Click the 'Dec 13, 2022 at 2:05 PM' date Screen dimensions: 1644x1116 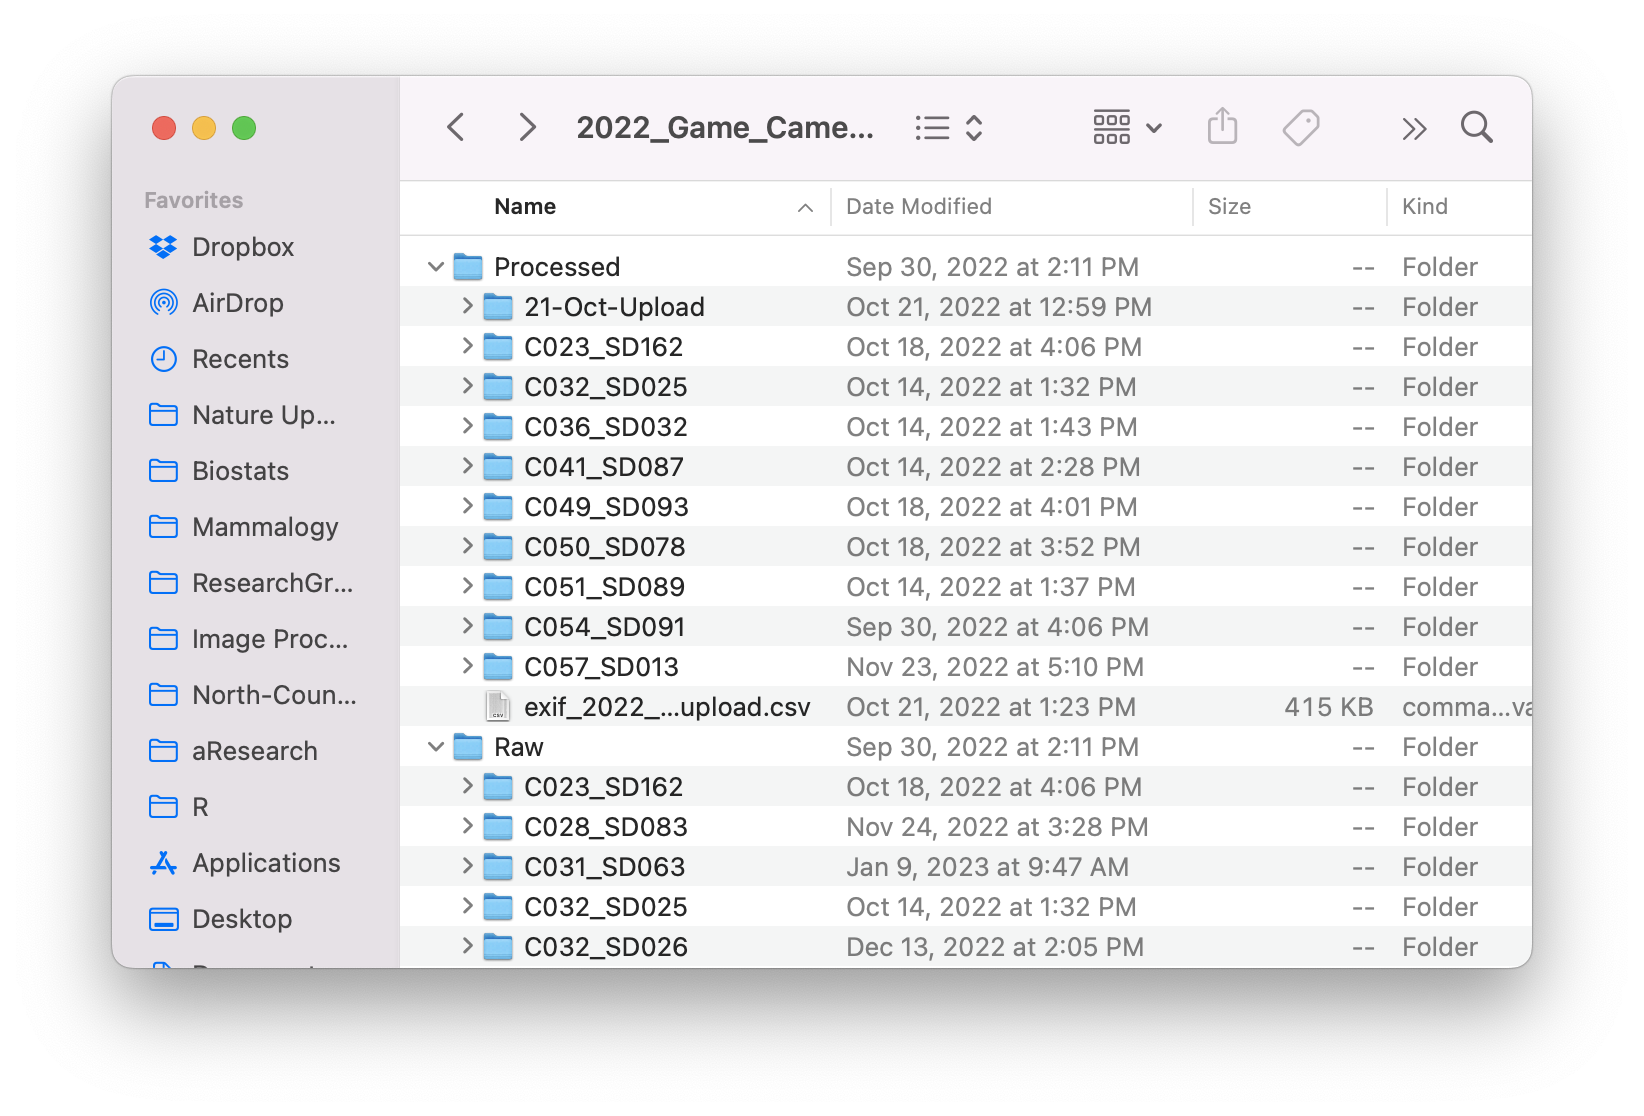[995, 947]
